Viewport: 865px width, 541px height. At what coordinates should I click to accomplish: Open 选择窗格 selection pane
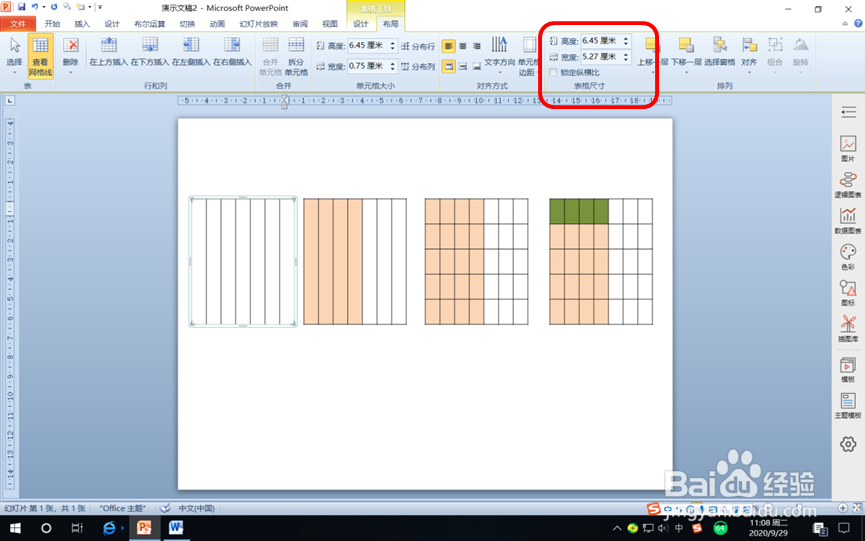point(719,52)
